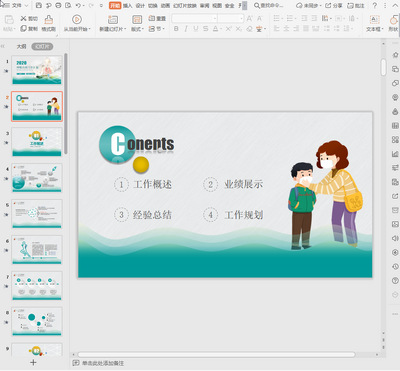400x371 pixels.
Task: Cut selection using 剪切
Action: tap(29, 19)
